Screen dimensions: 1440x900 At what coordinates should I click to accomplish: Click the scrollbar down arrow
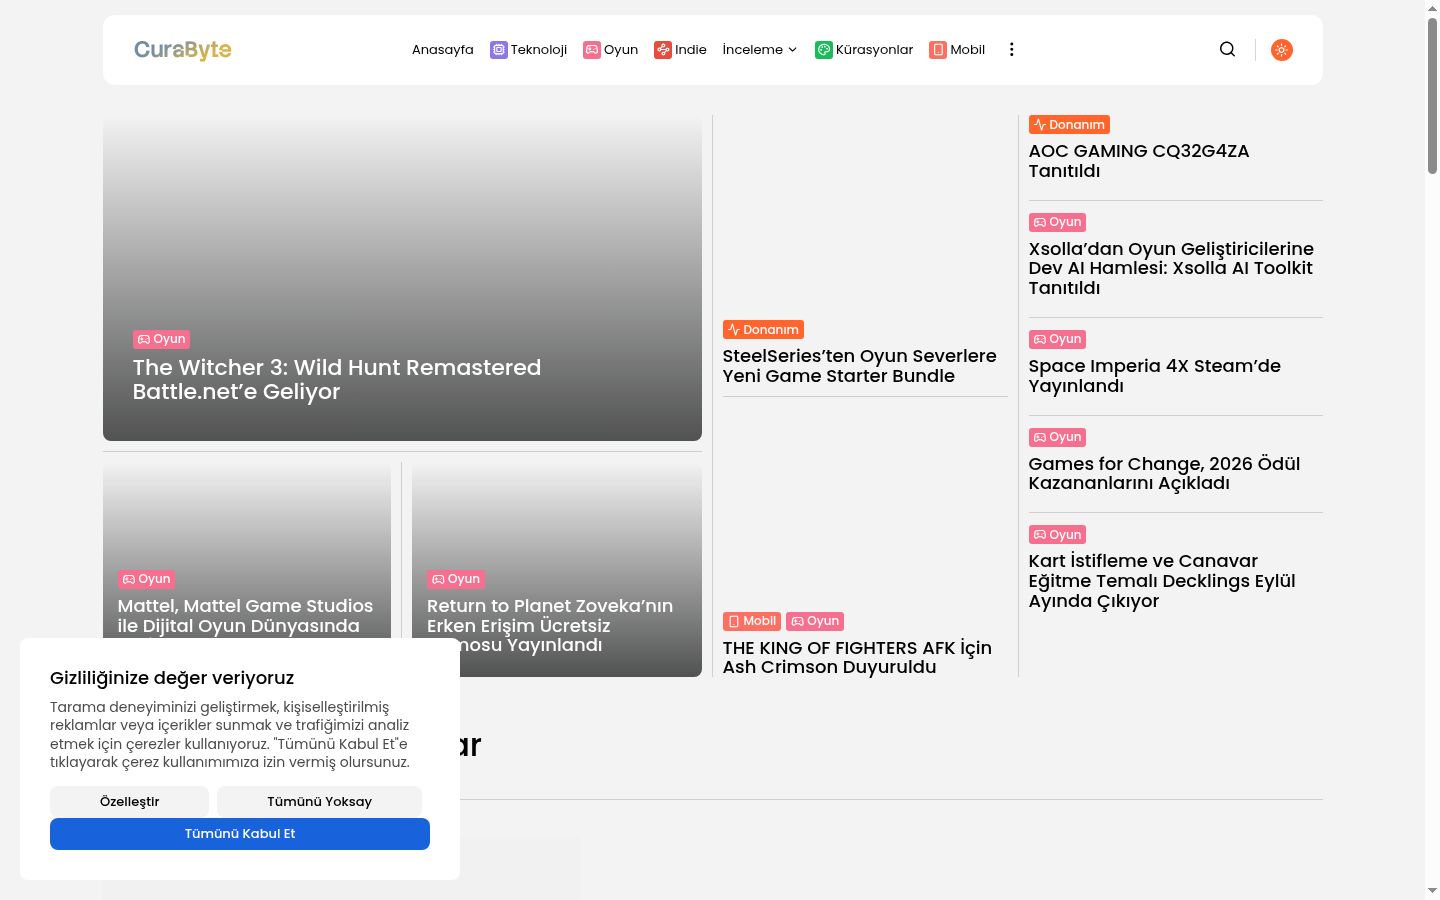pos(1432,890)
